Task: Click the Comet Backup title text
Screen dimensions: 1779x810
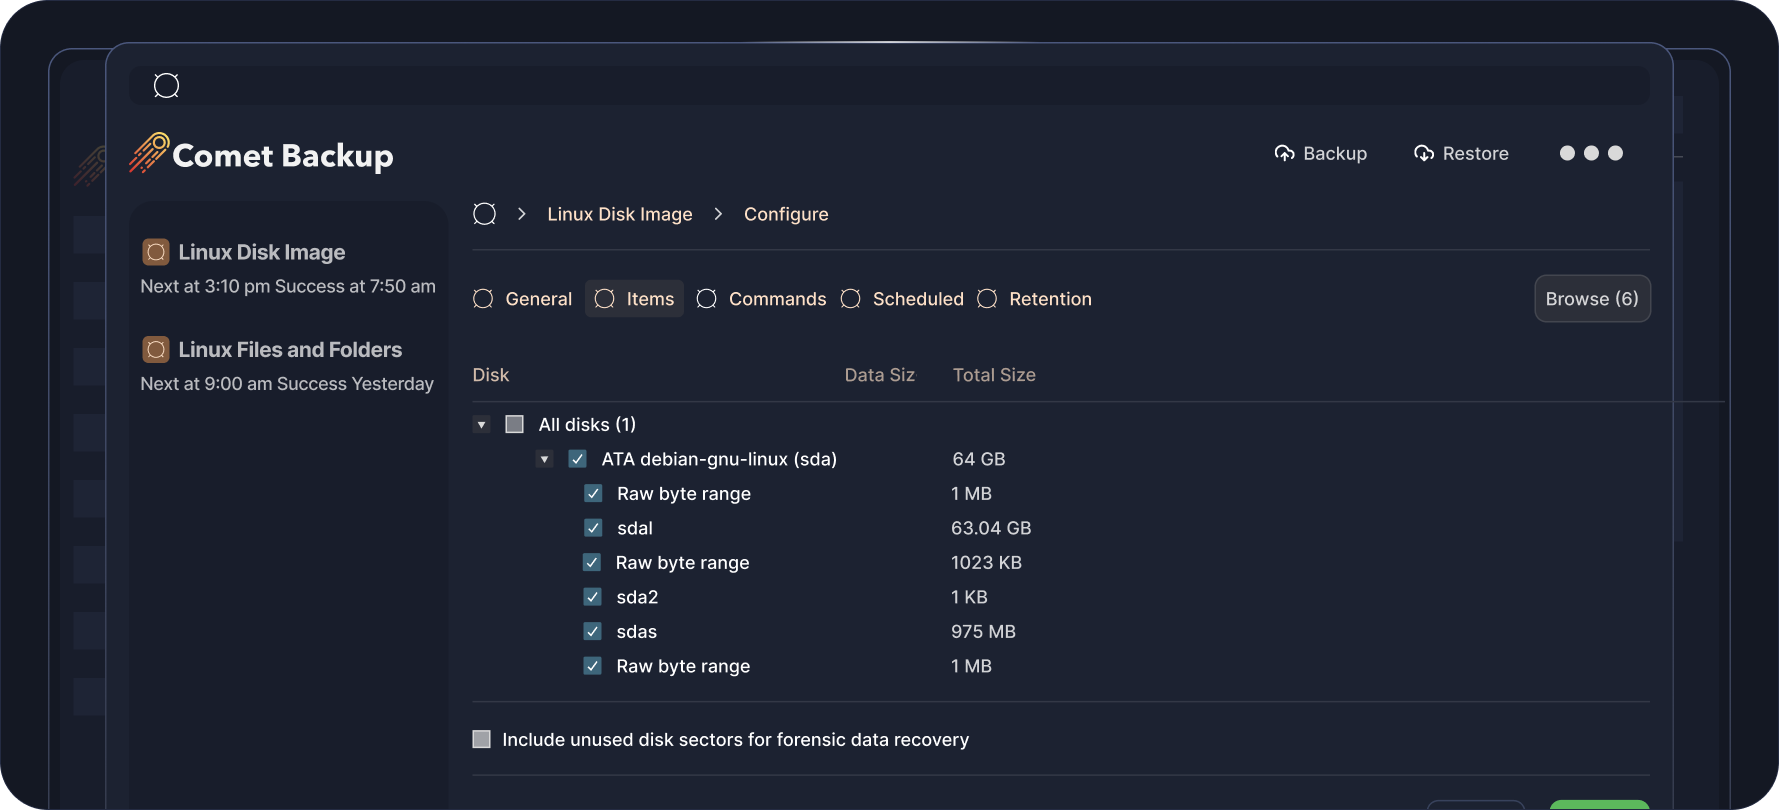Action: click(x=283, y=156)
